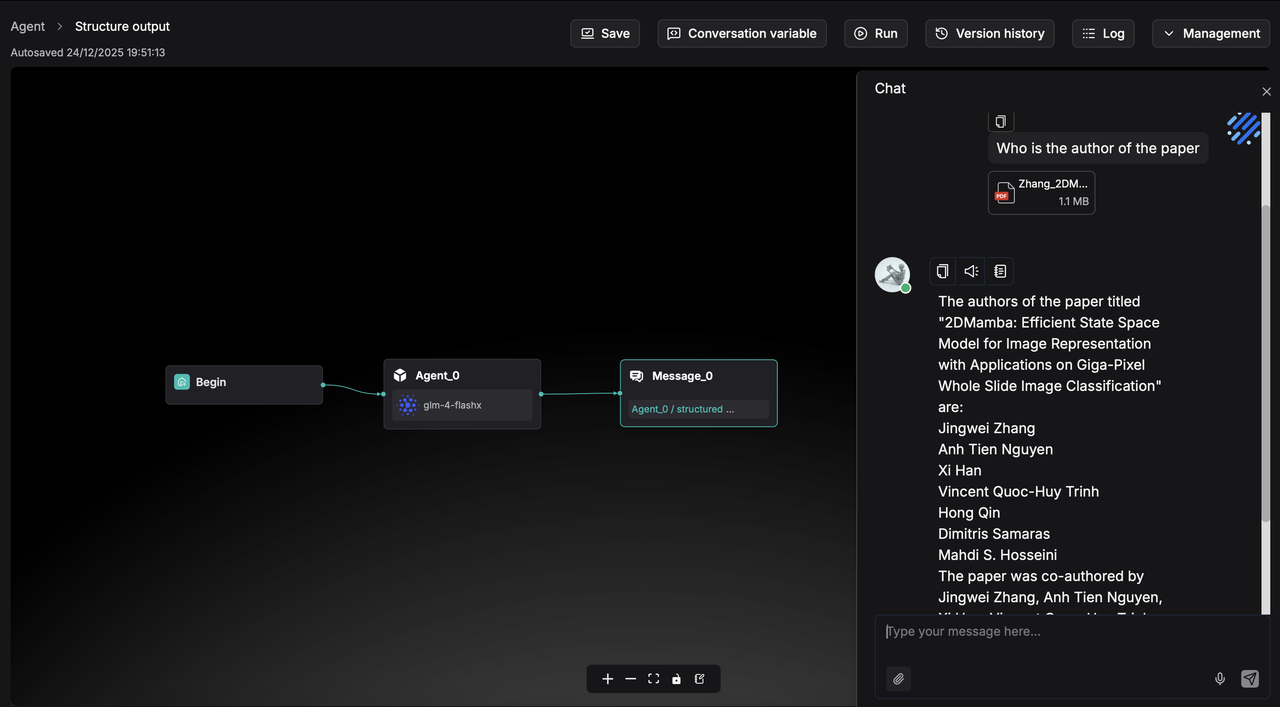This screenshot has width=1280, height=707.
Task: Click the Save button
Action: 605,33
